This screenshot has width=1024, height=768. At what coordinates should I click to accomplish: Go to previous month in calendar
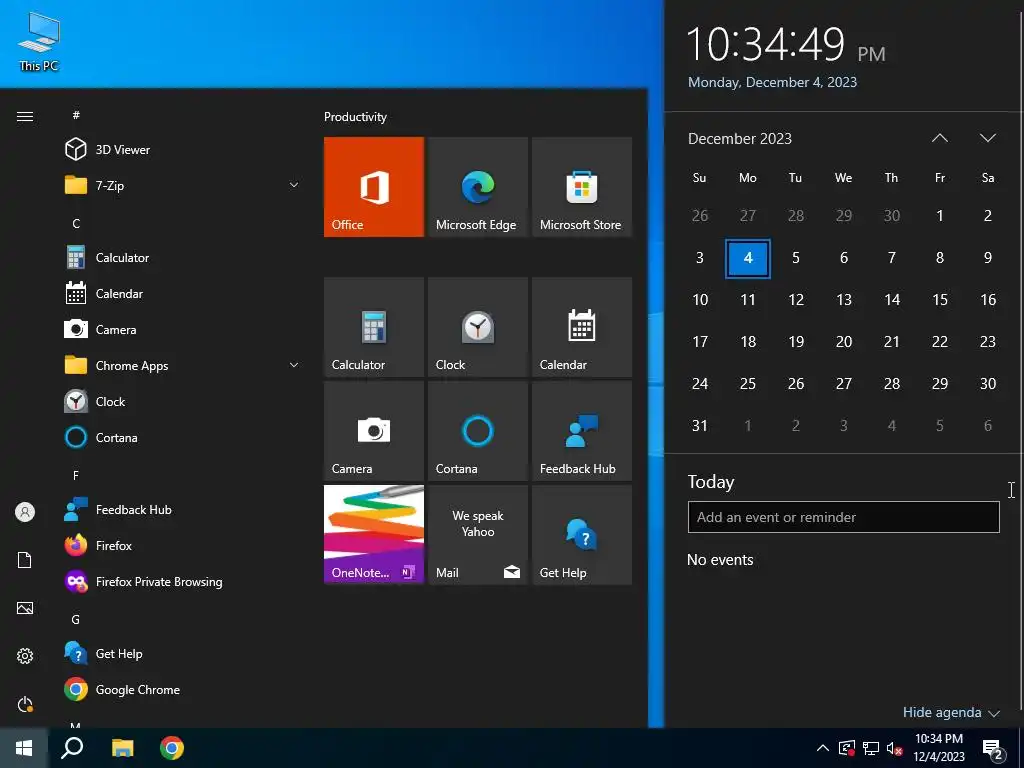(940, 138)
